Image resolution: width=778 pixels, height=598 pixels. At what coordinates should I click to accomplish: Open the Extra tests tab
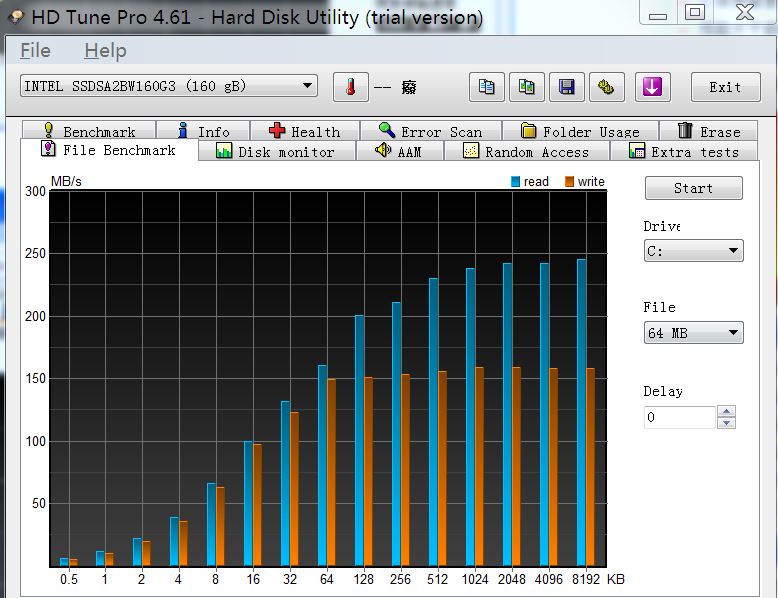coord(684,151)
